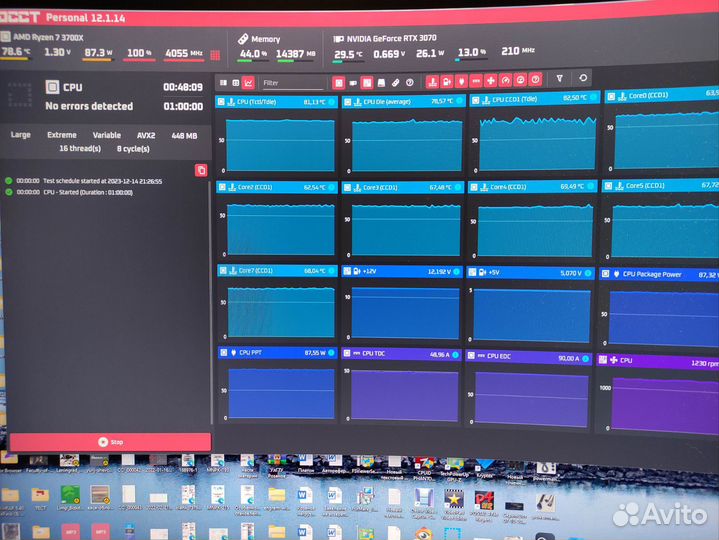Image resolution: width=719 pixels, height=540 pixels.
Task: Toggle the usage load sensor filter
Action: coord(520,80)
